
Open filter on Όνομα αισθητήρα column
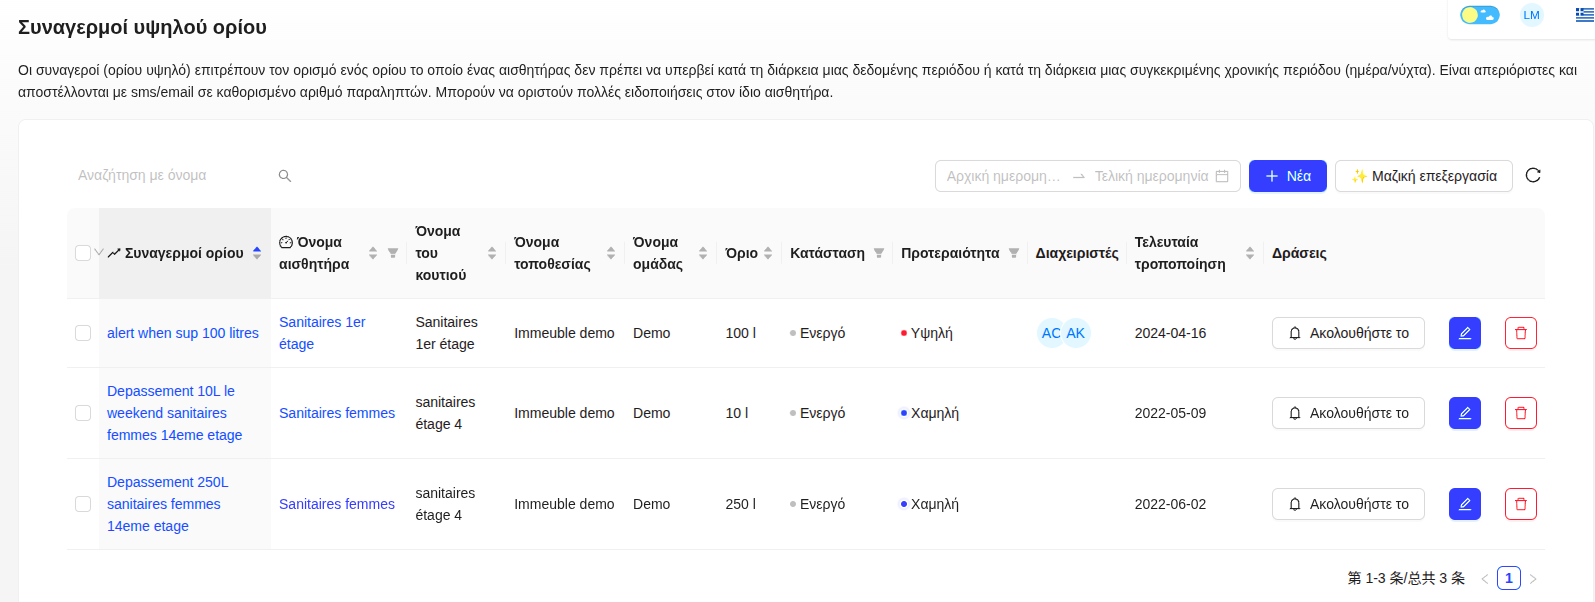[x=393, y=253]
